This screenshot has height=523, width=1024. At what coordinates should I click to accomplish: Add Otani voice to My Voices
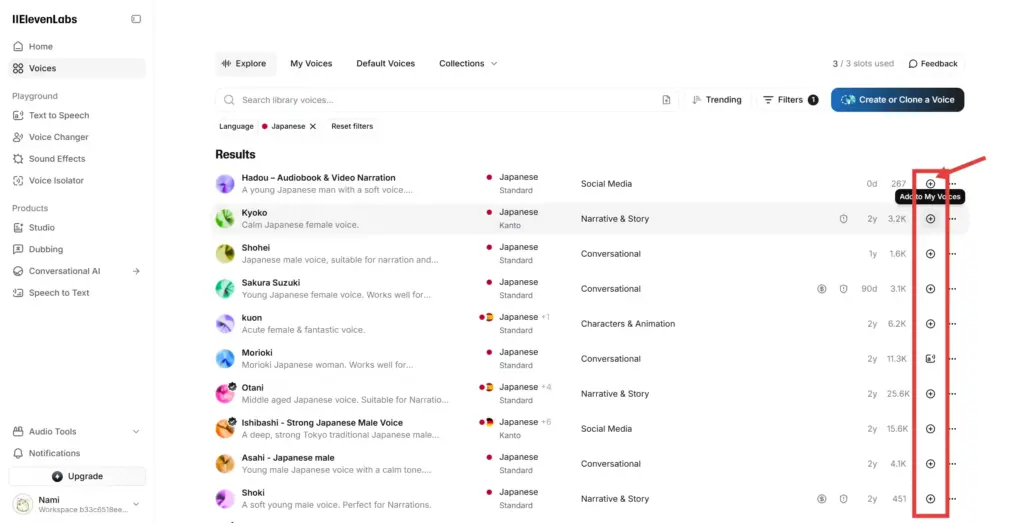(x=930, y=394)
